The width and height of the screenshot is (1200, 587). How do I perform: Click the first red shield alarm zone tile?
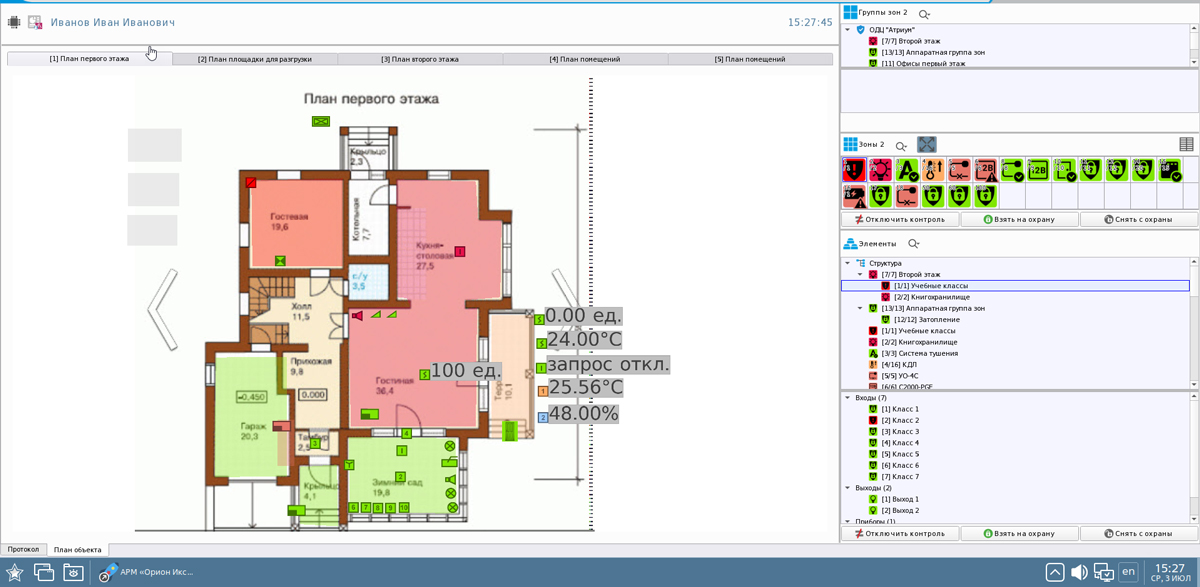click(x=853, y=170)
